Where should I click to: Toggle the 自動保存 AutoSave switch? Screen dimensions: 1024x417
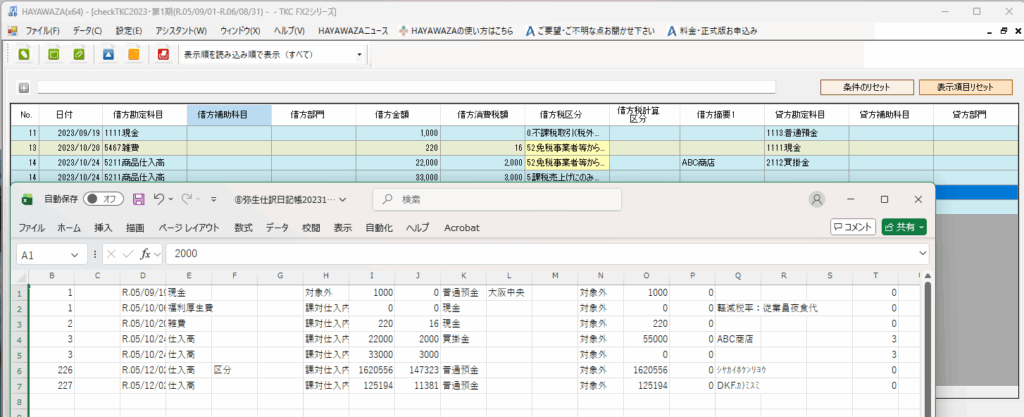coord(103,200)
